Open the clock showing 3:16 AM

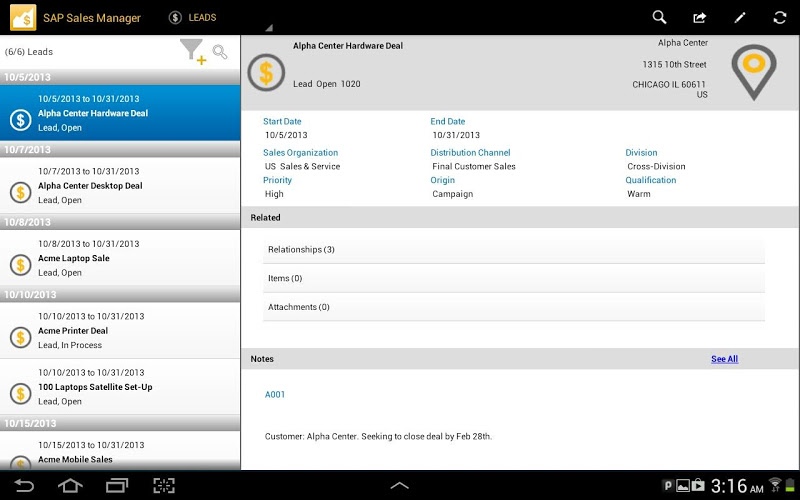[x=737, y=486]
